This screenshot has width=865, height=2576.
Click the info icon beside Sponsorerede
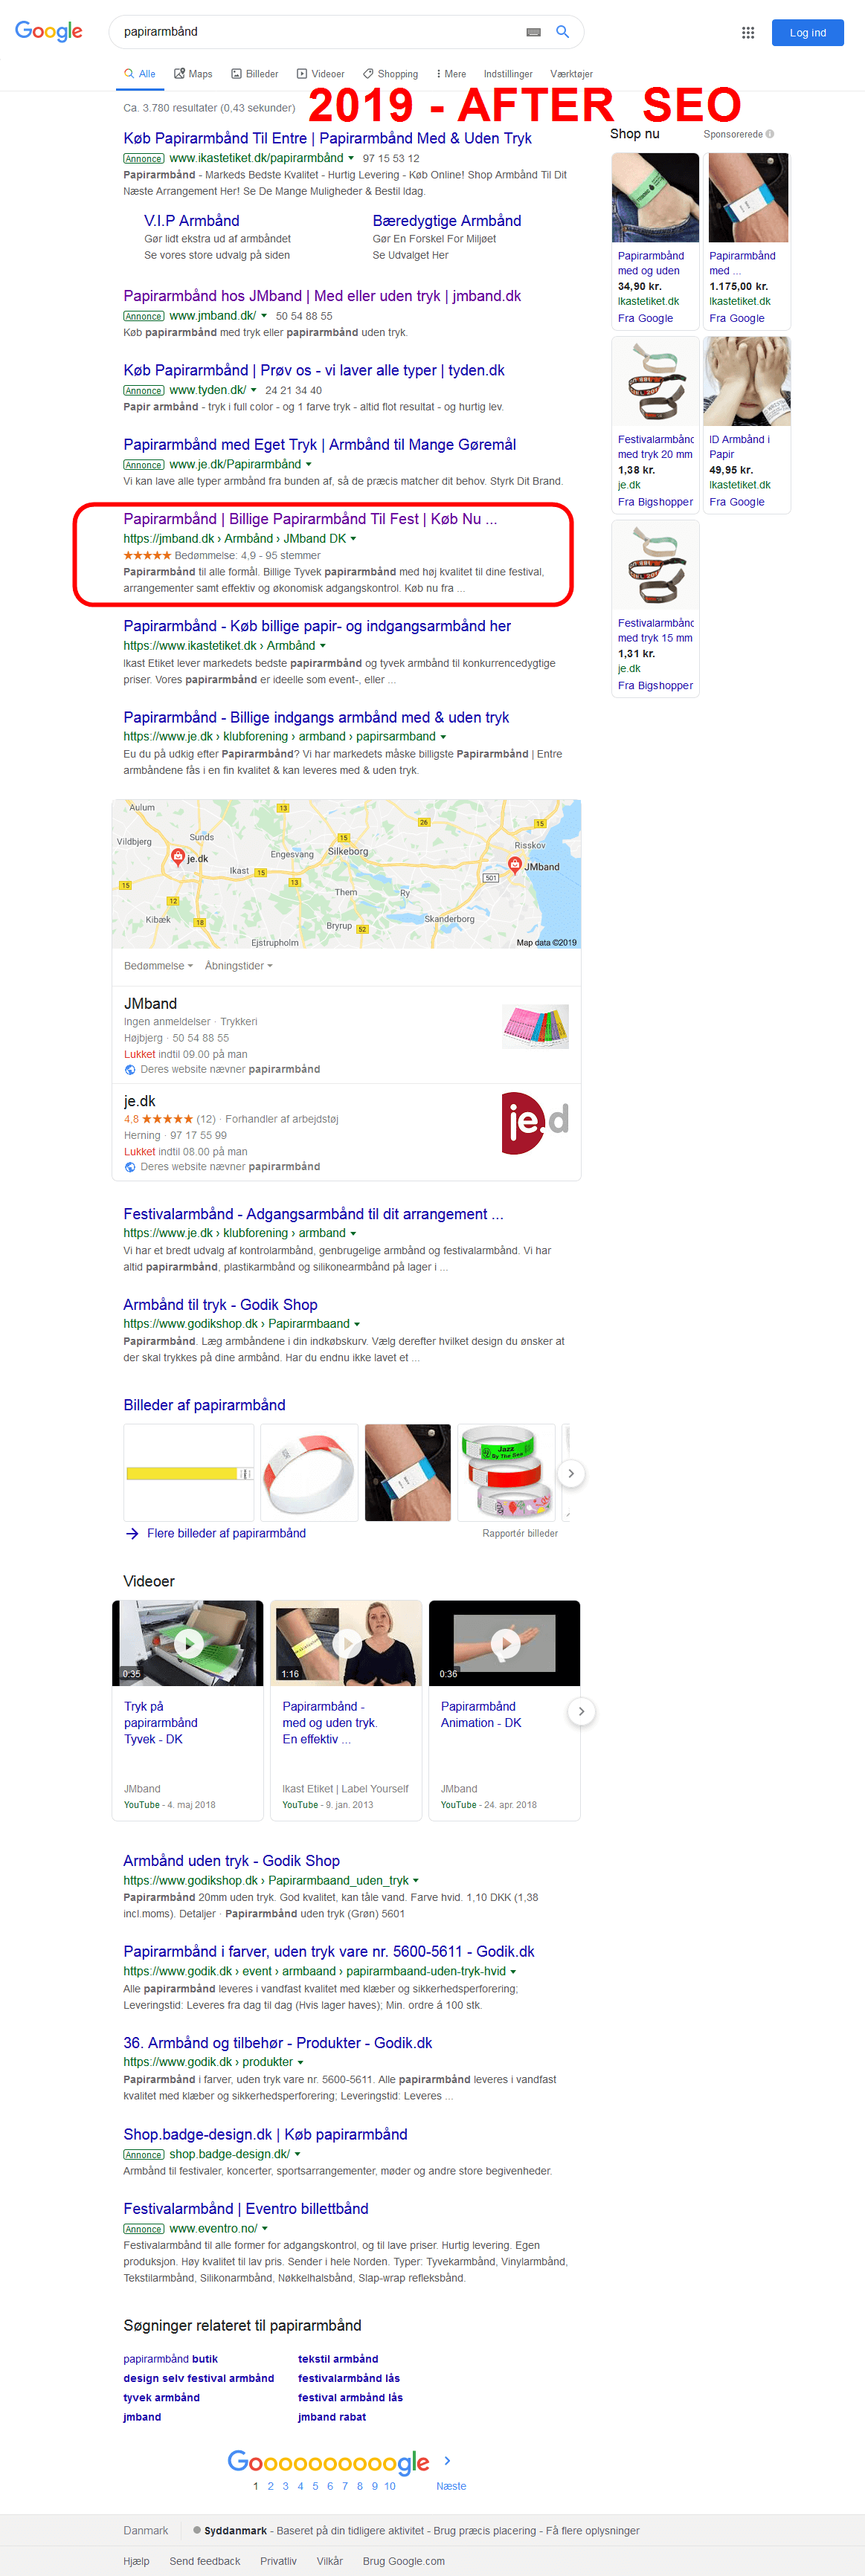770,134
